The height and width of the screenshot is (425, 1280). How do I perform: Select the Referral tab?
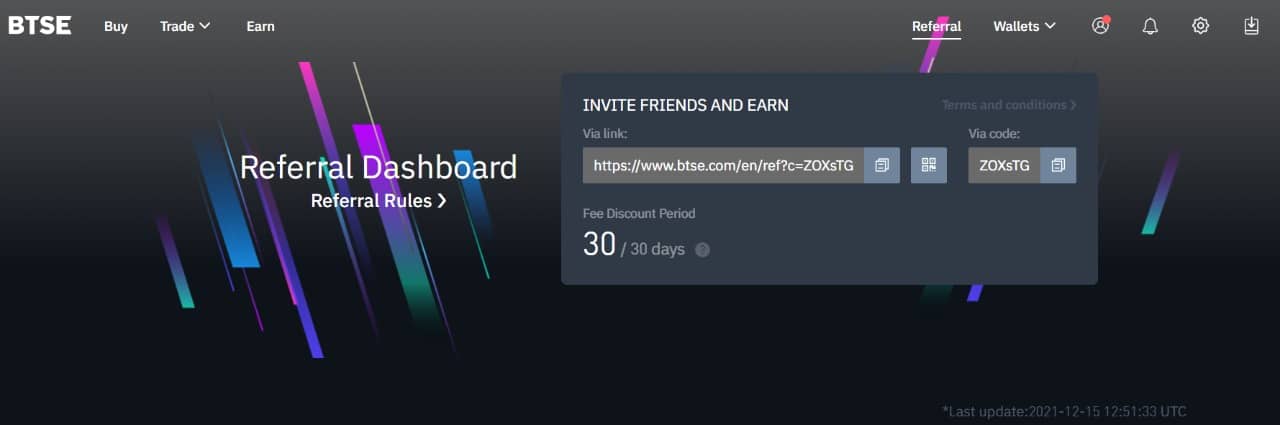pos(936,27)
